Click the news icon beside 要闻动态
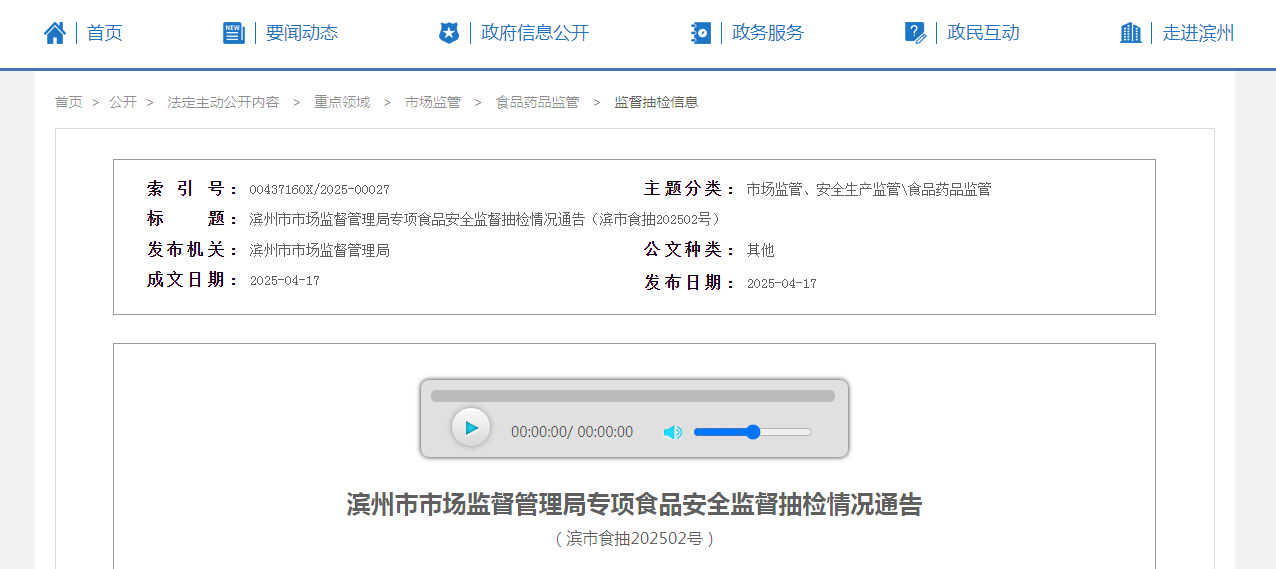The height and width of the screenshot is (569, 1276). [233, 33]
